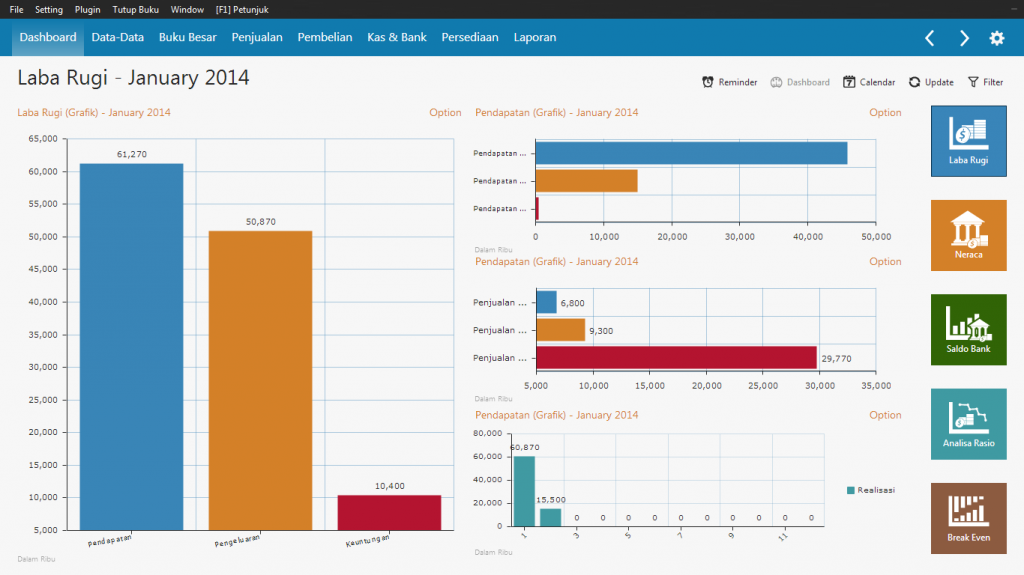Open the Calendar from the toolbar
The height and width of the screenshot is (575, 1024).
(869, 82)
